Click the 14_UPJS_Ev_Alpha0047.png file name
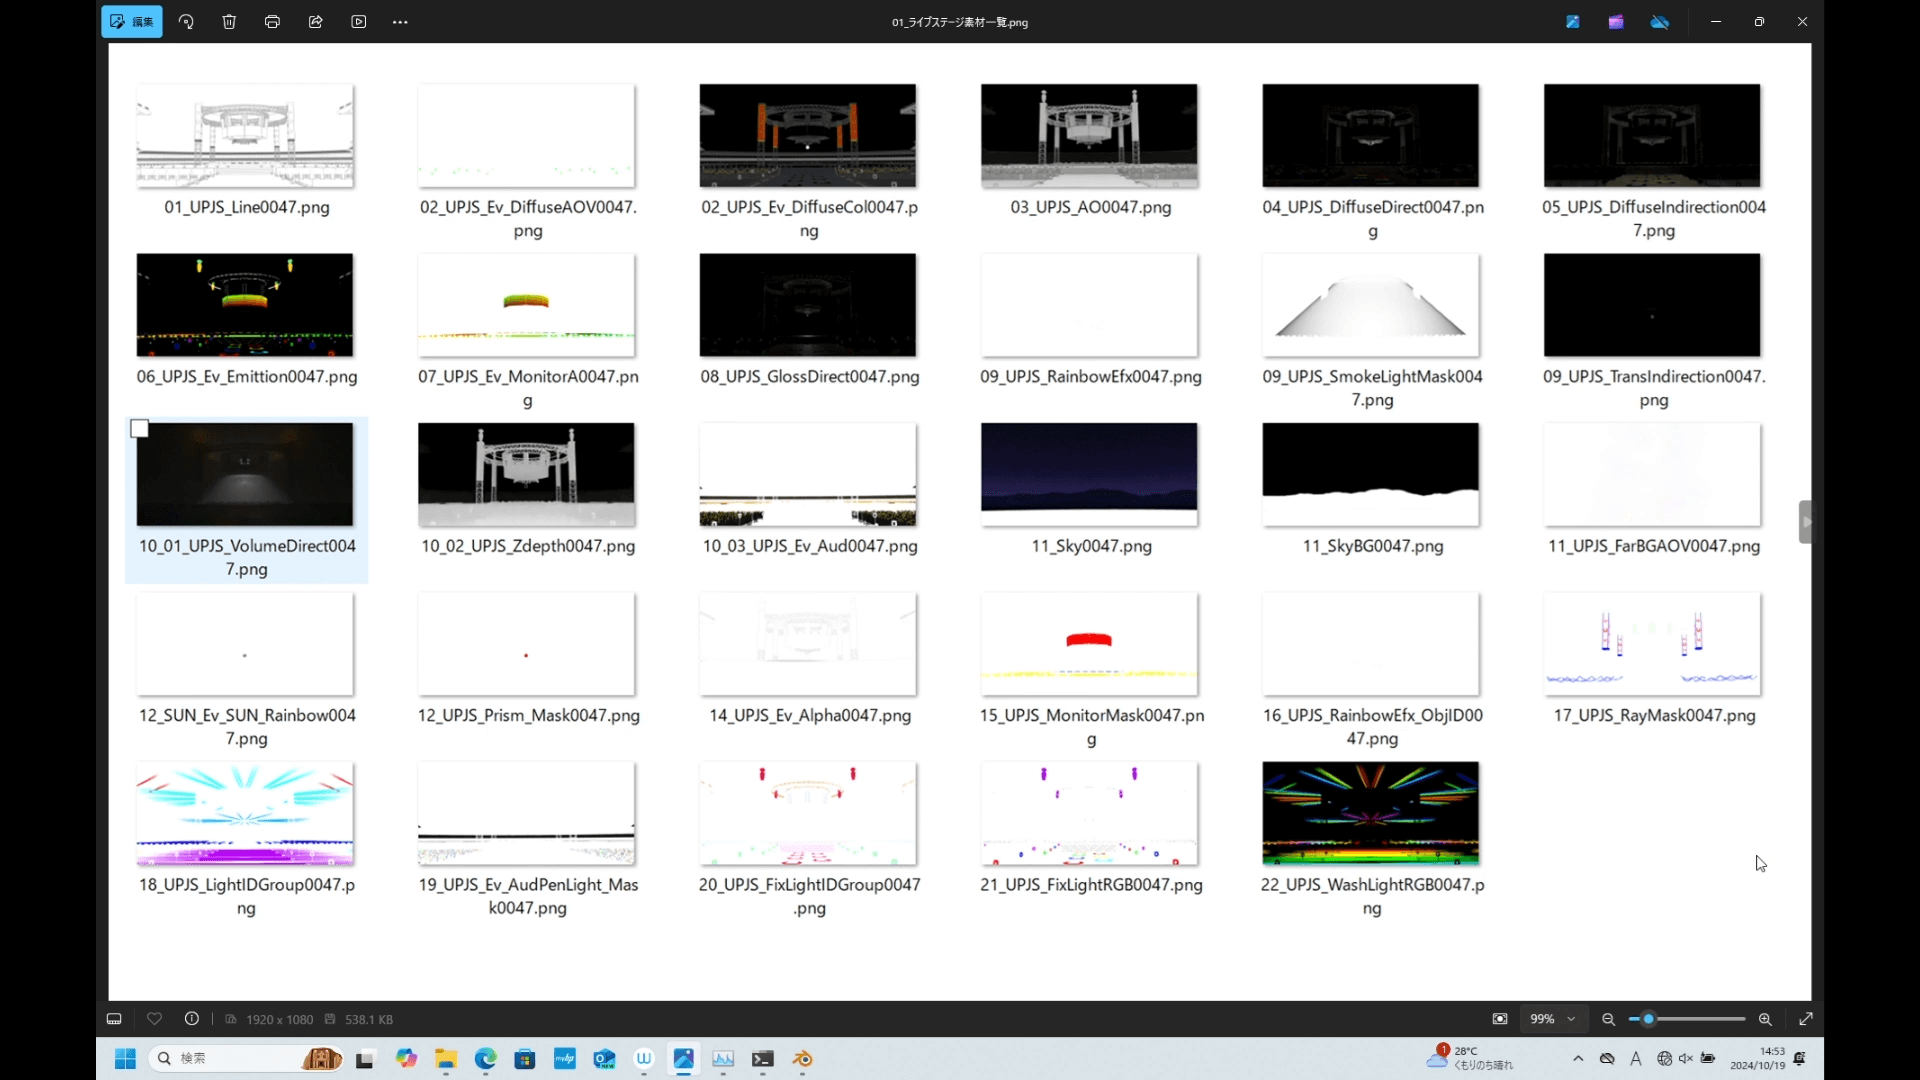The image size is (1920, 1080). (810, 716)
